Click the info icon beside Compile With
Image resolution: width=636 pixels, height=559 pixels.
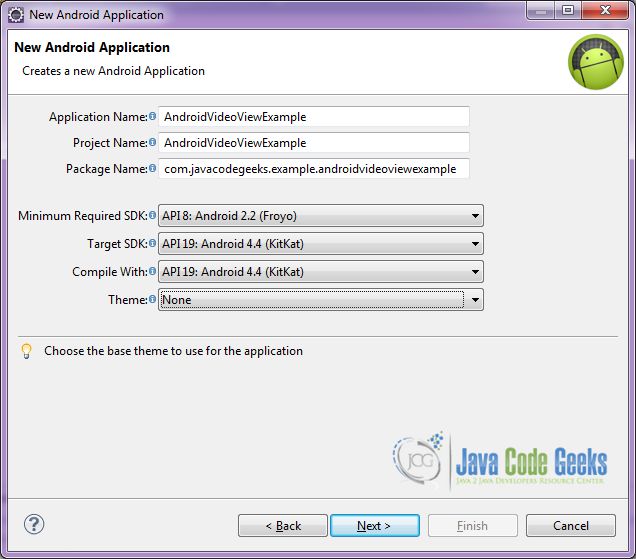pos(152,271)
